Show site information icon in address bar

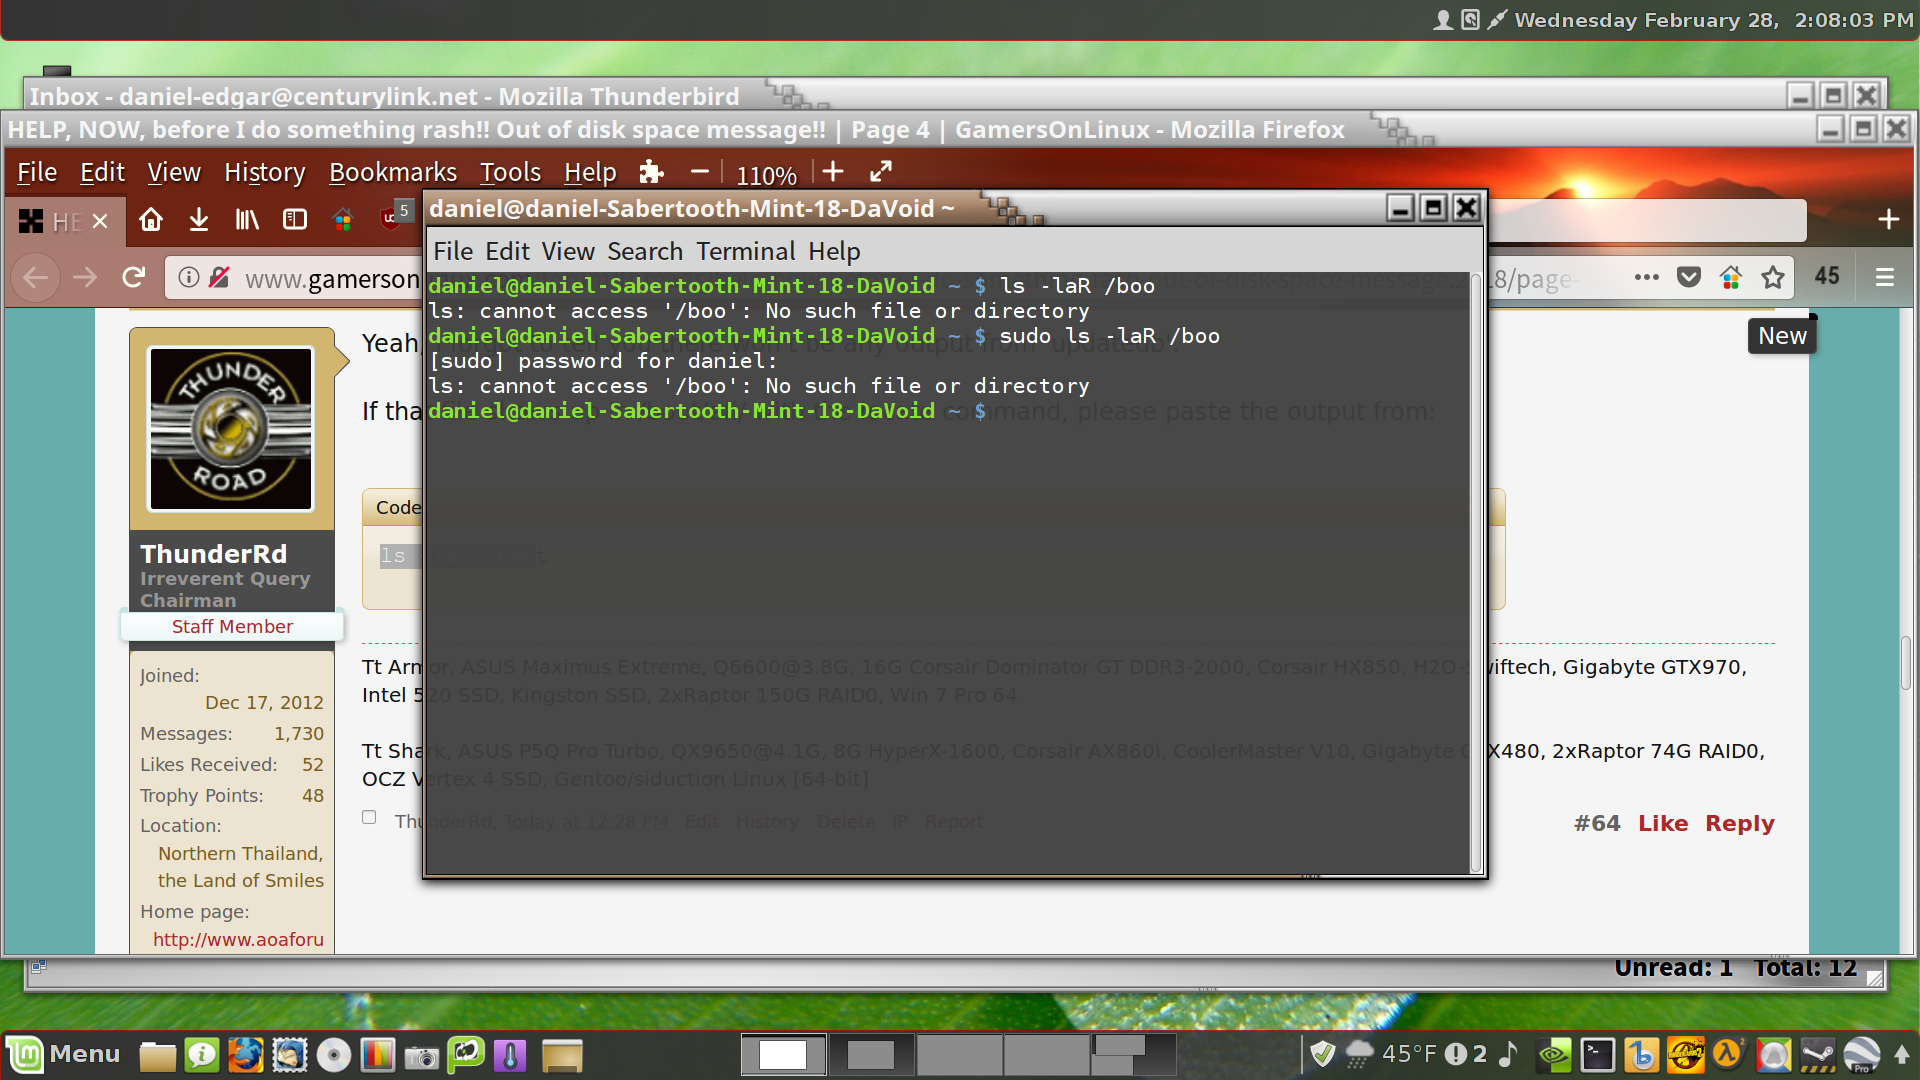pos(188,277)
